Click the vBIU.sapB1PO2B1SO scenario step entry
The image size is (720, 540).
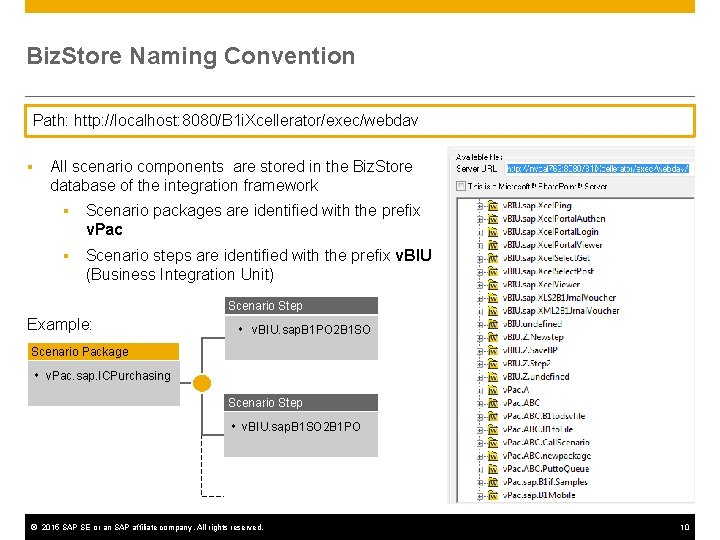click(310, 330)
